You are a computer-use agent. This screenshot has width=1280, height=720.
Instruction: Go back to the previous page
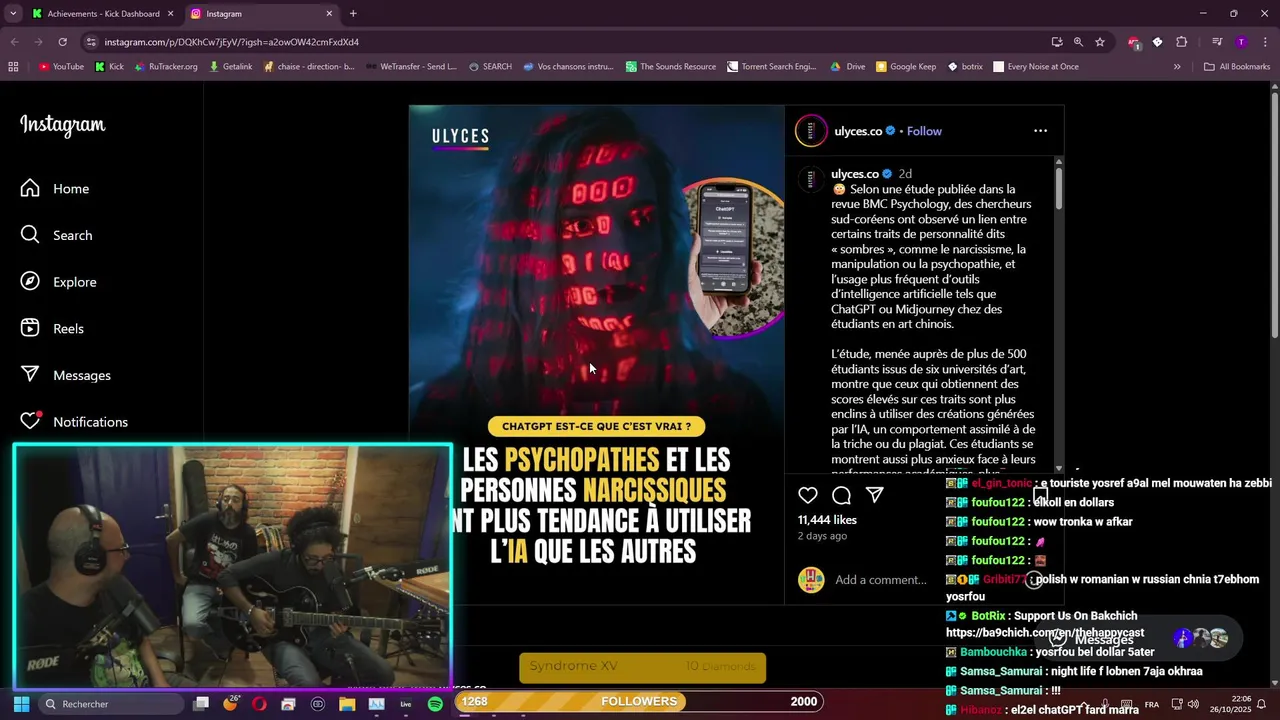coord(14,42)
